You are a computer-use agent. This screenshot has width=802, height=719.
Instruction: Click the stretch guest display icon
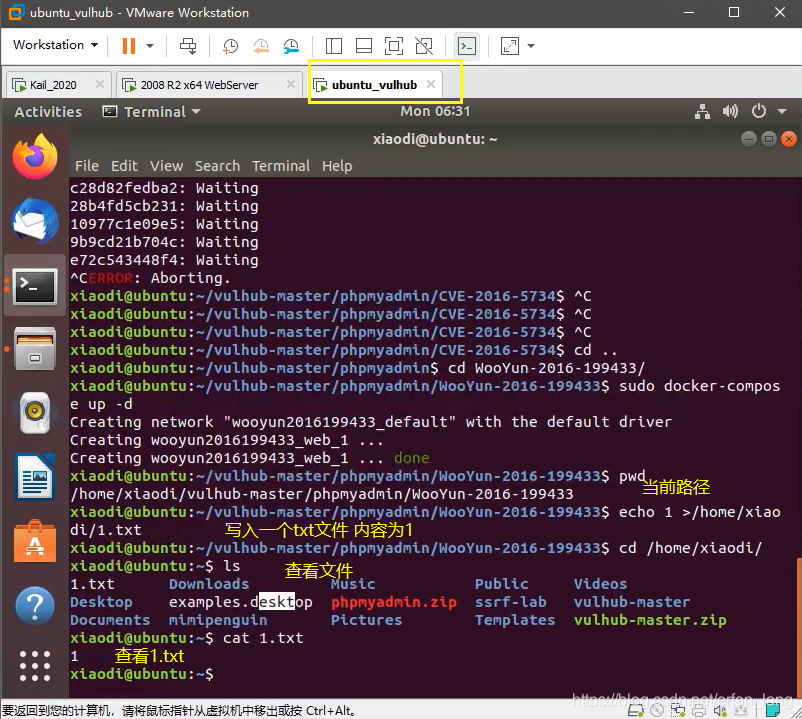tap(509, 46)
